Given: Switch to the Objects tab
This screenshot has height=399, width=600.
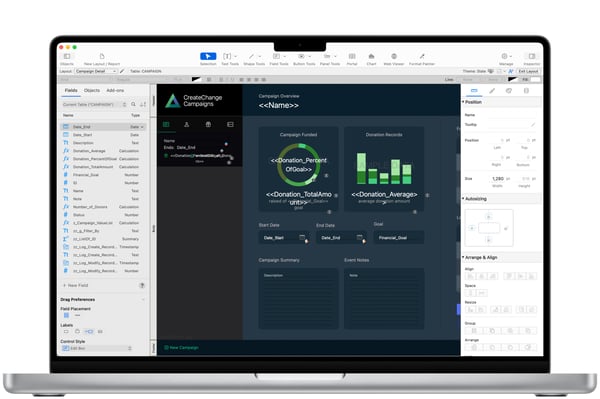Looking at the screenshot, I should pyautogui.click(x=92, y=90).
